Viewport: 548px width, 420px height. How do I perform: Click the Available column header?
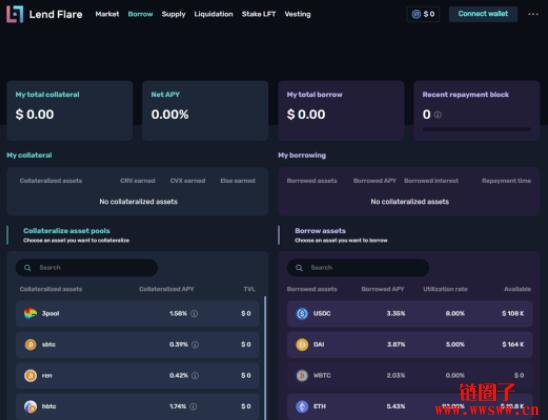click(517, 289)
